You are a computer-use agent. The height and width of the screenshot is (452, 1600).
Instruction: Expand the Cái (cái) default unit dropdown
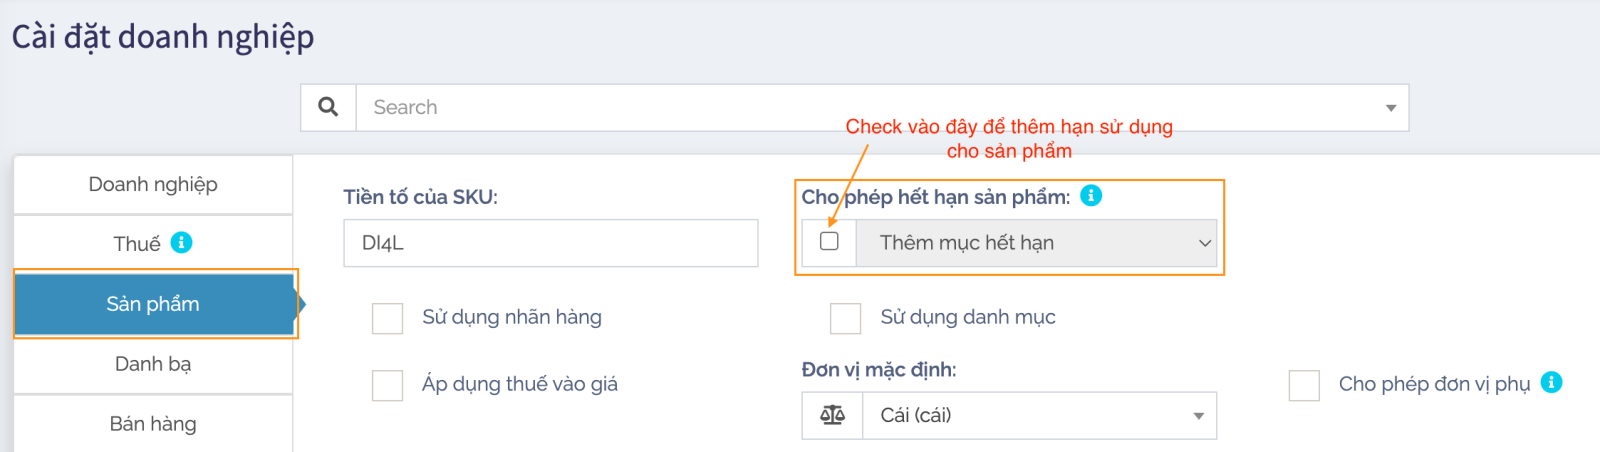click(x=1038, y=415)
